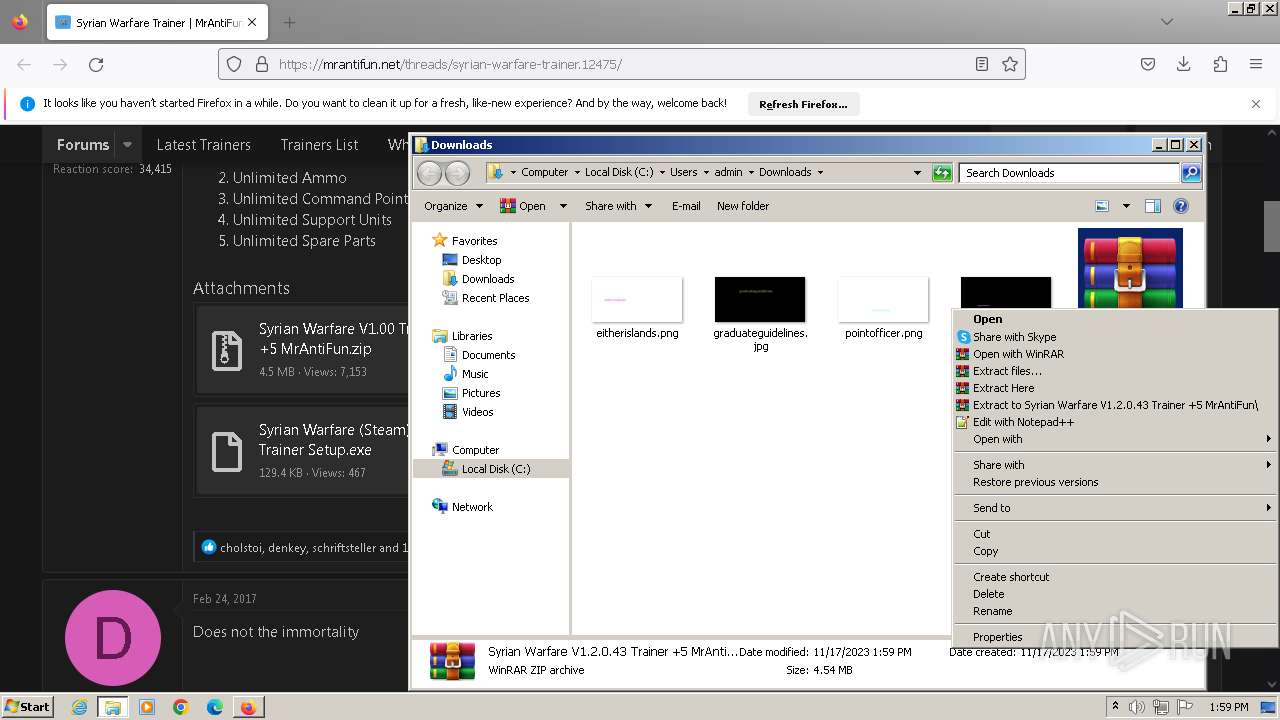Expand the Open with submenu
The width and height of the screenshot is (1280, 720).
1116,439
